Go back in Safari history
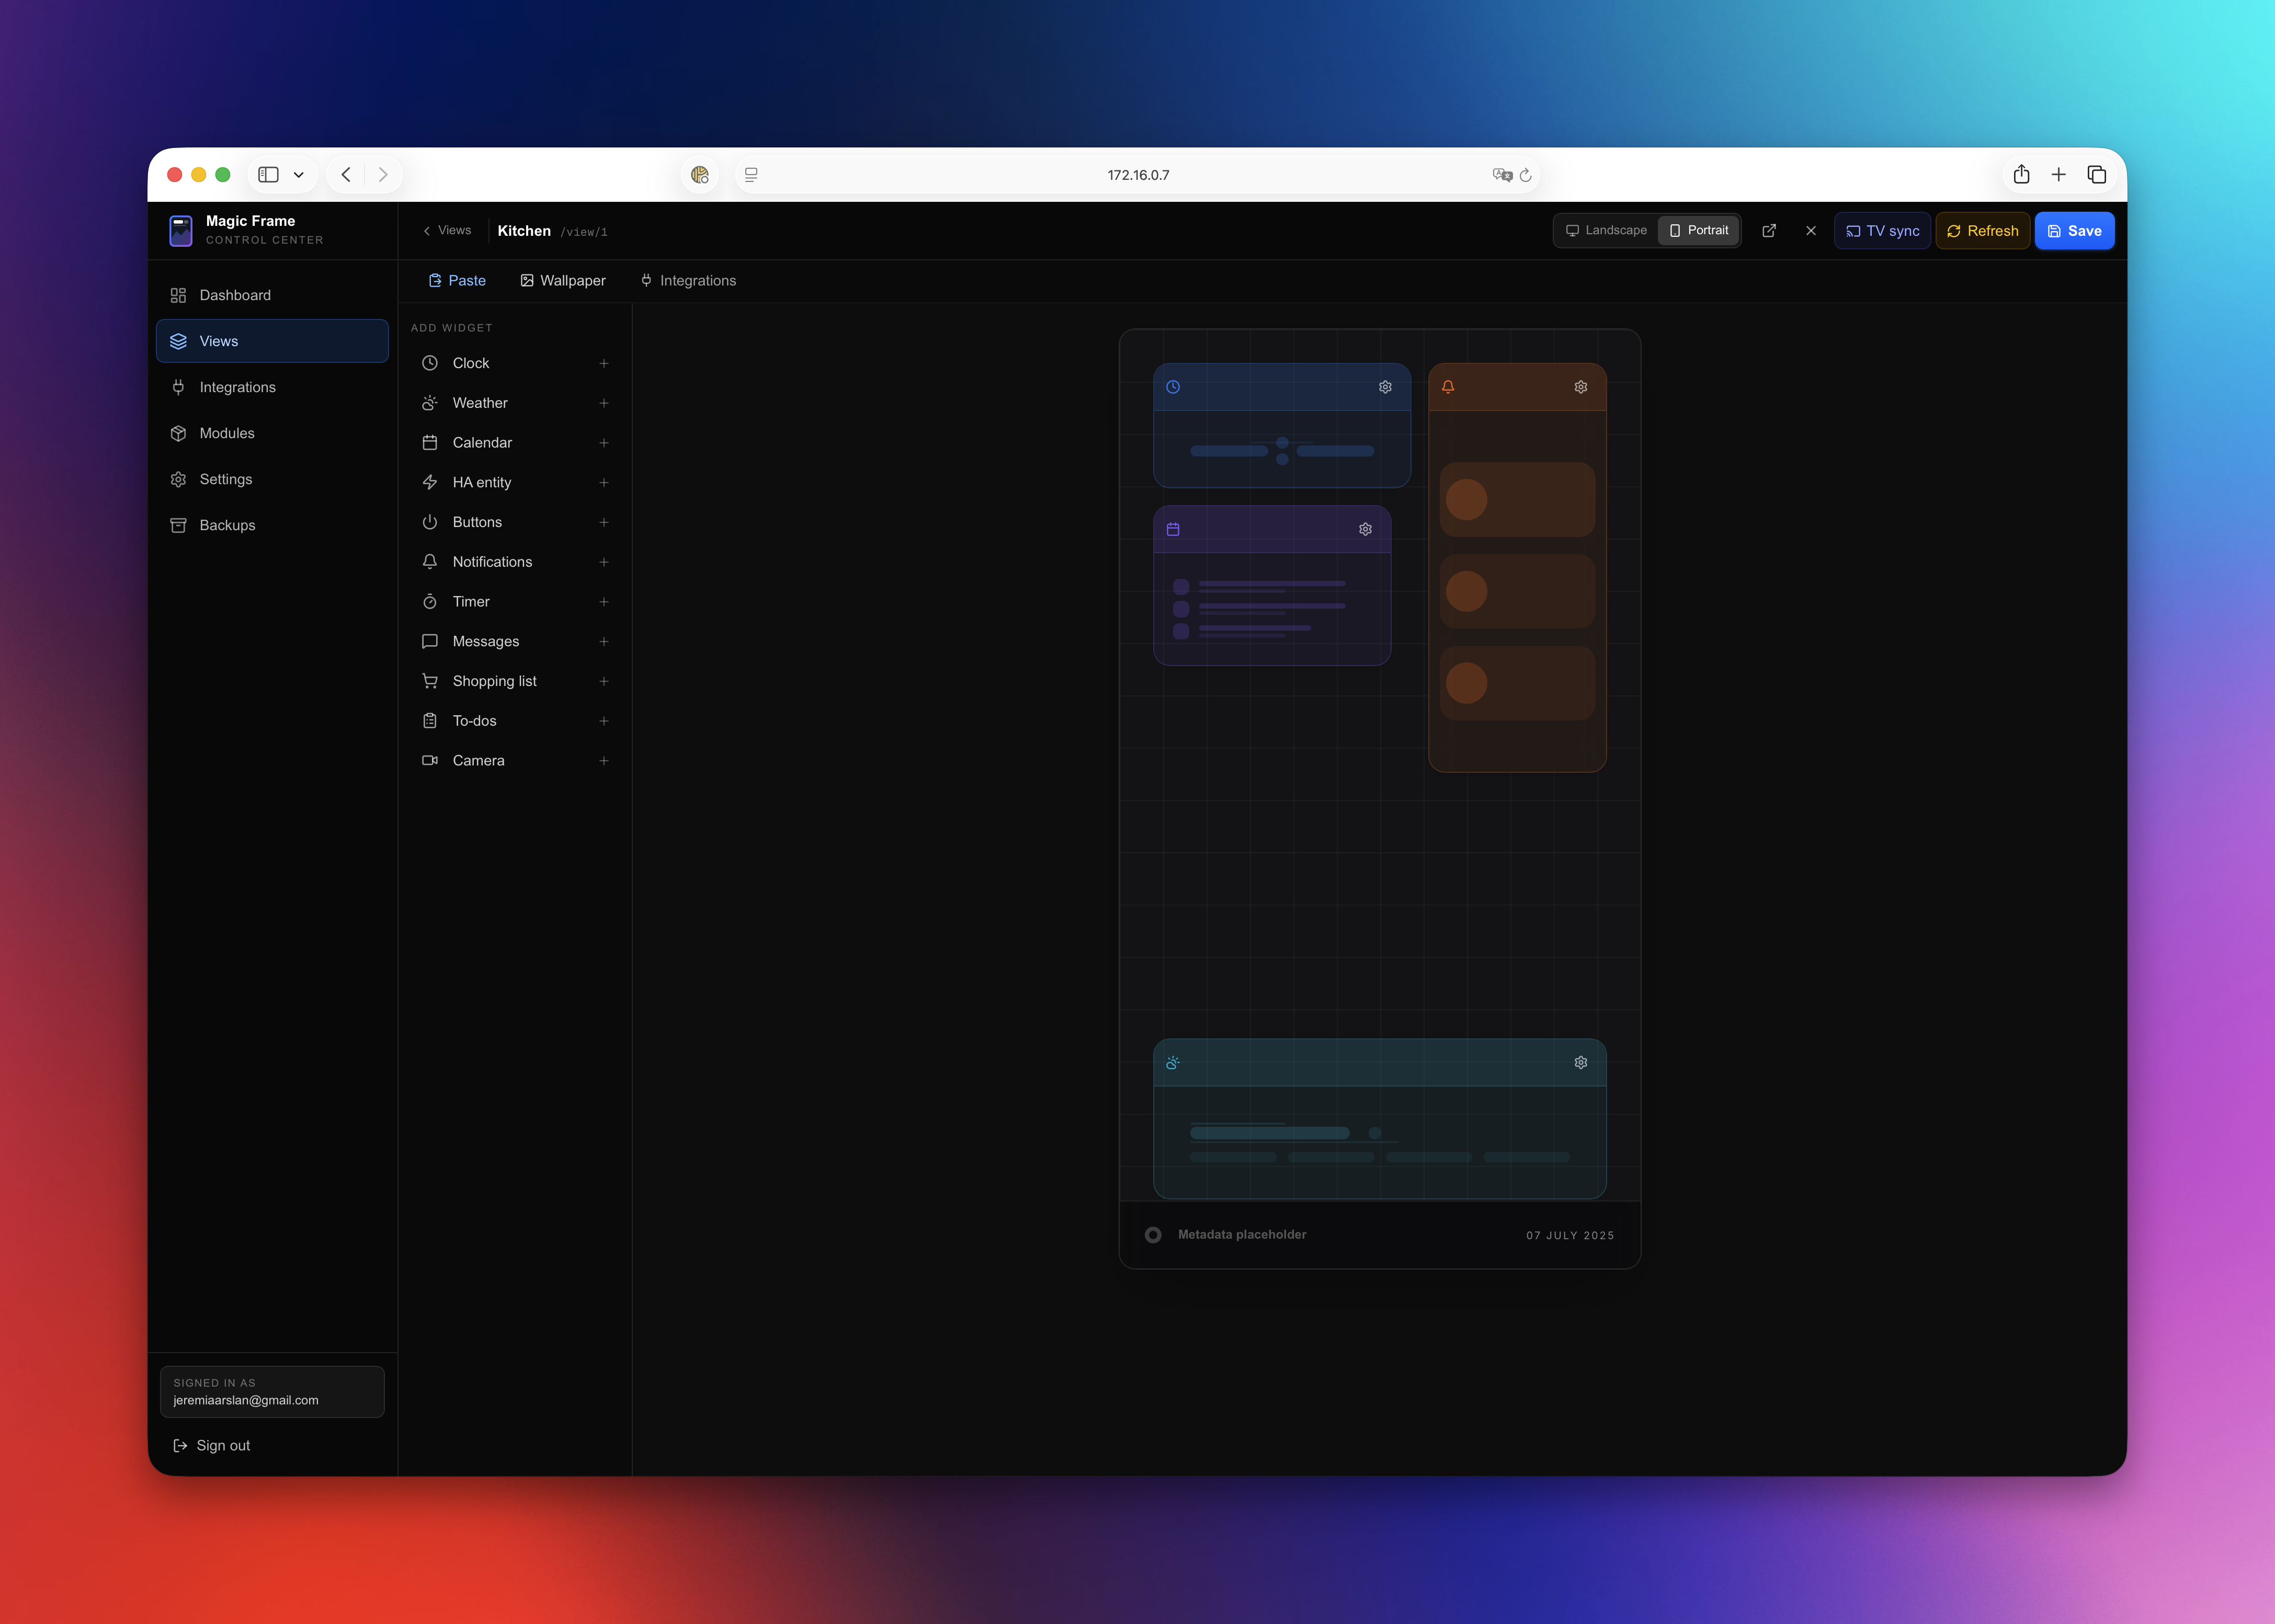The image size is (2275, 1624). tap(346, 174)
